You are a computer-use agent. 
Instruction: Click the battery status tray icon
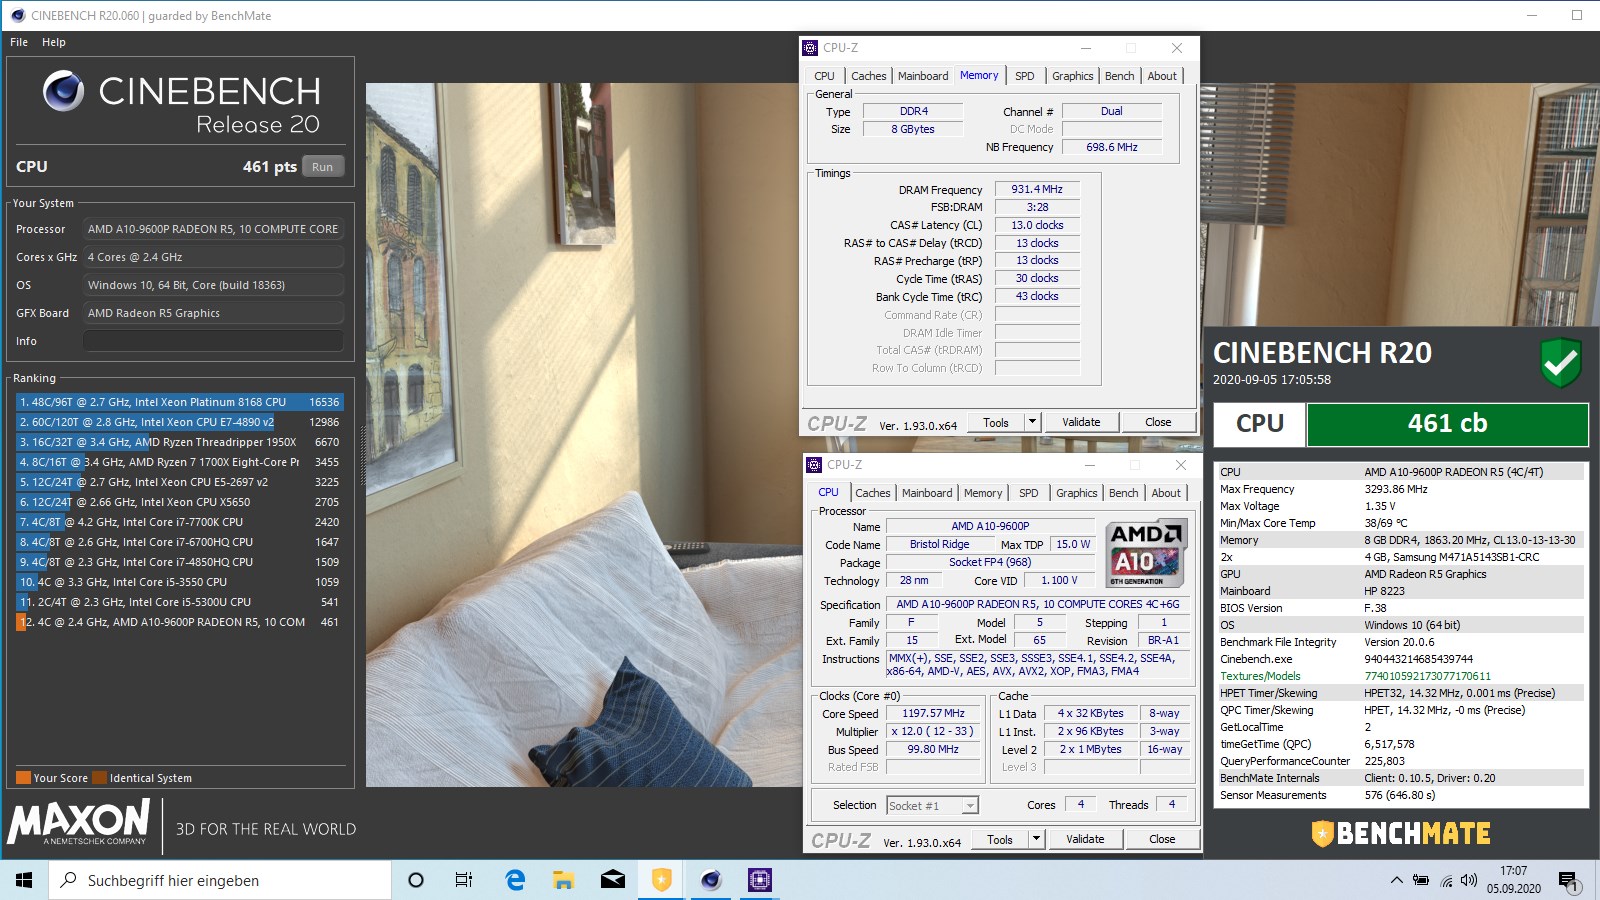[1421, 880]
